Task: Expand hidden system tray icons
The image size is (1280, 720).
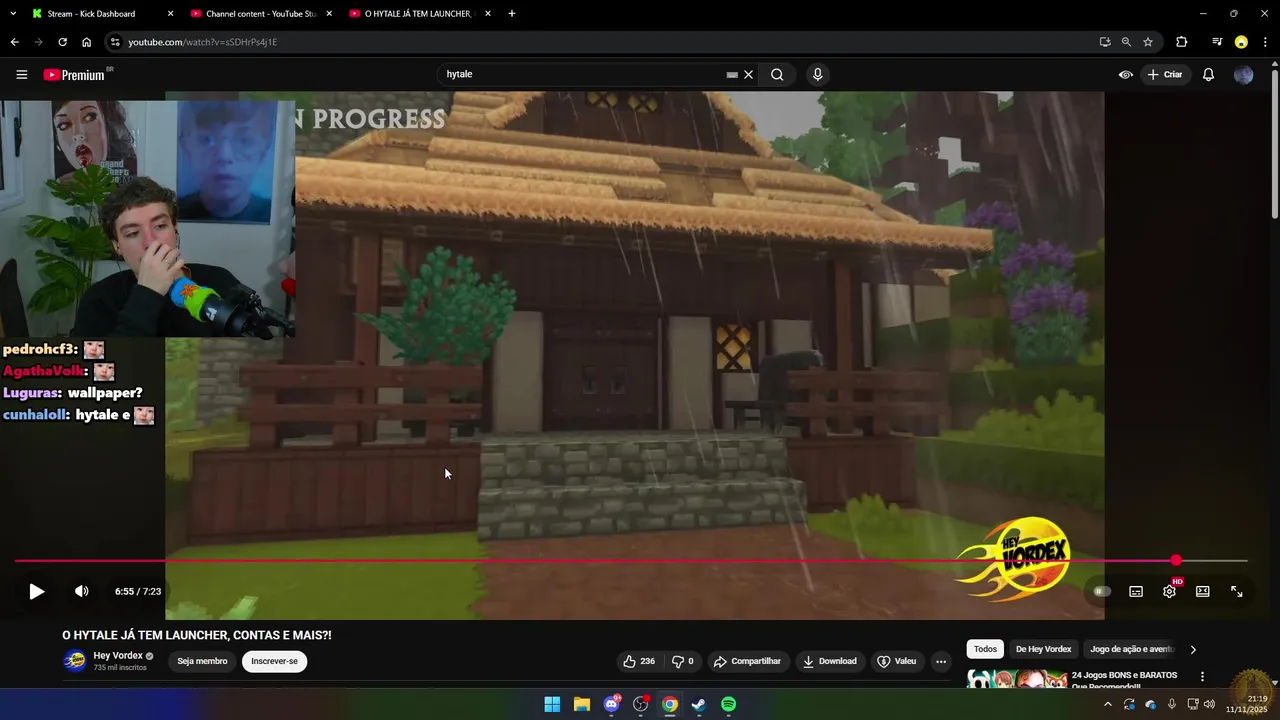Action: pos(1107,704)
